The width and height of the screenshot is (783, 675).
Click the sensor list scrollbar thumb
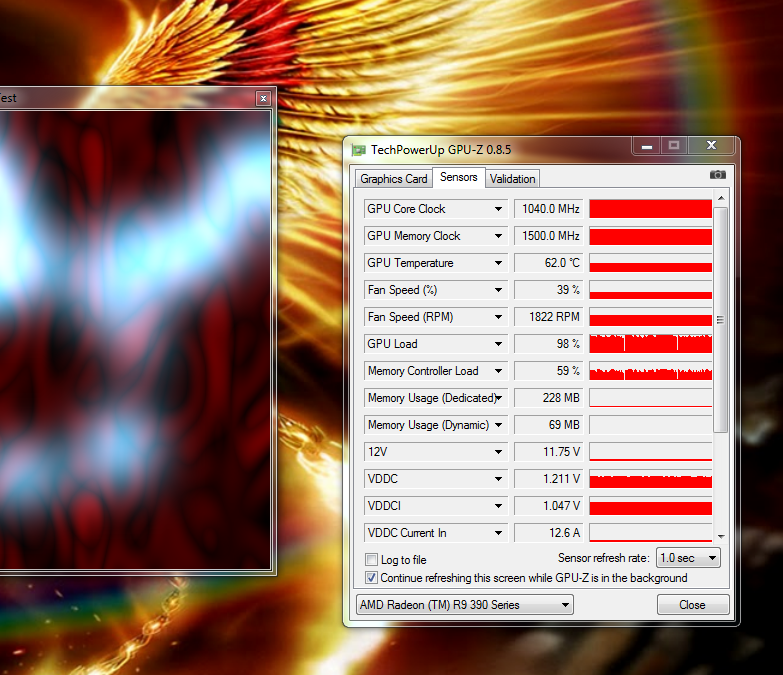coord(720,320)
